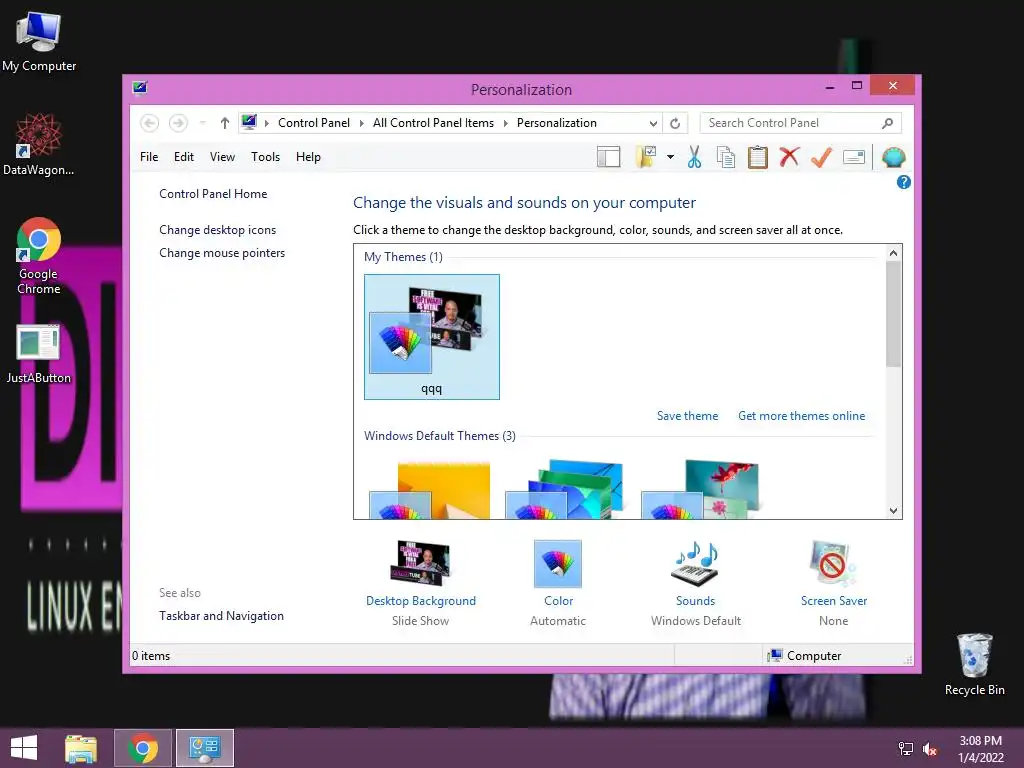Screen dimensions: 1024x768
Task: Open Recycle Bin on desktop
Action: pyautogui.click(x=974, y=664)
